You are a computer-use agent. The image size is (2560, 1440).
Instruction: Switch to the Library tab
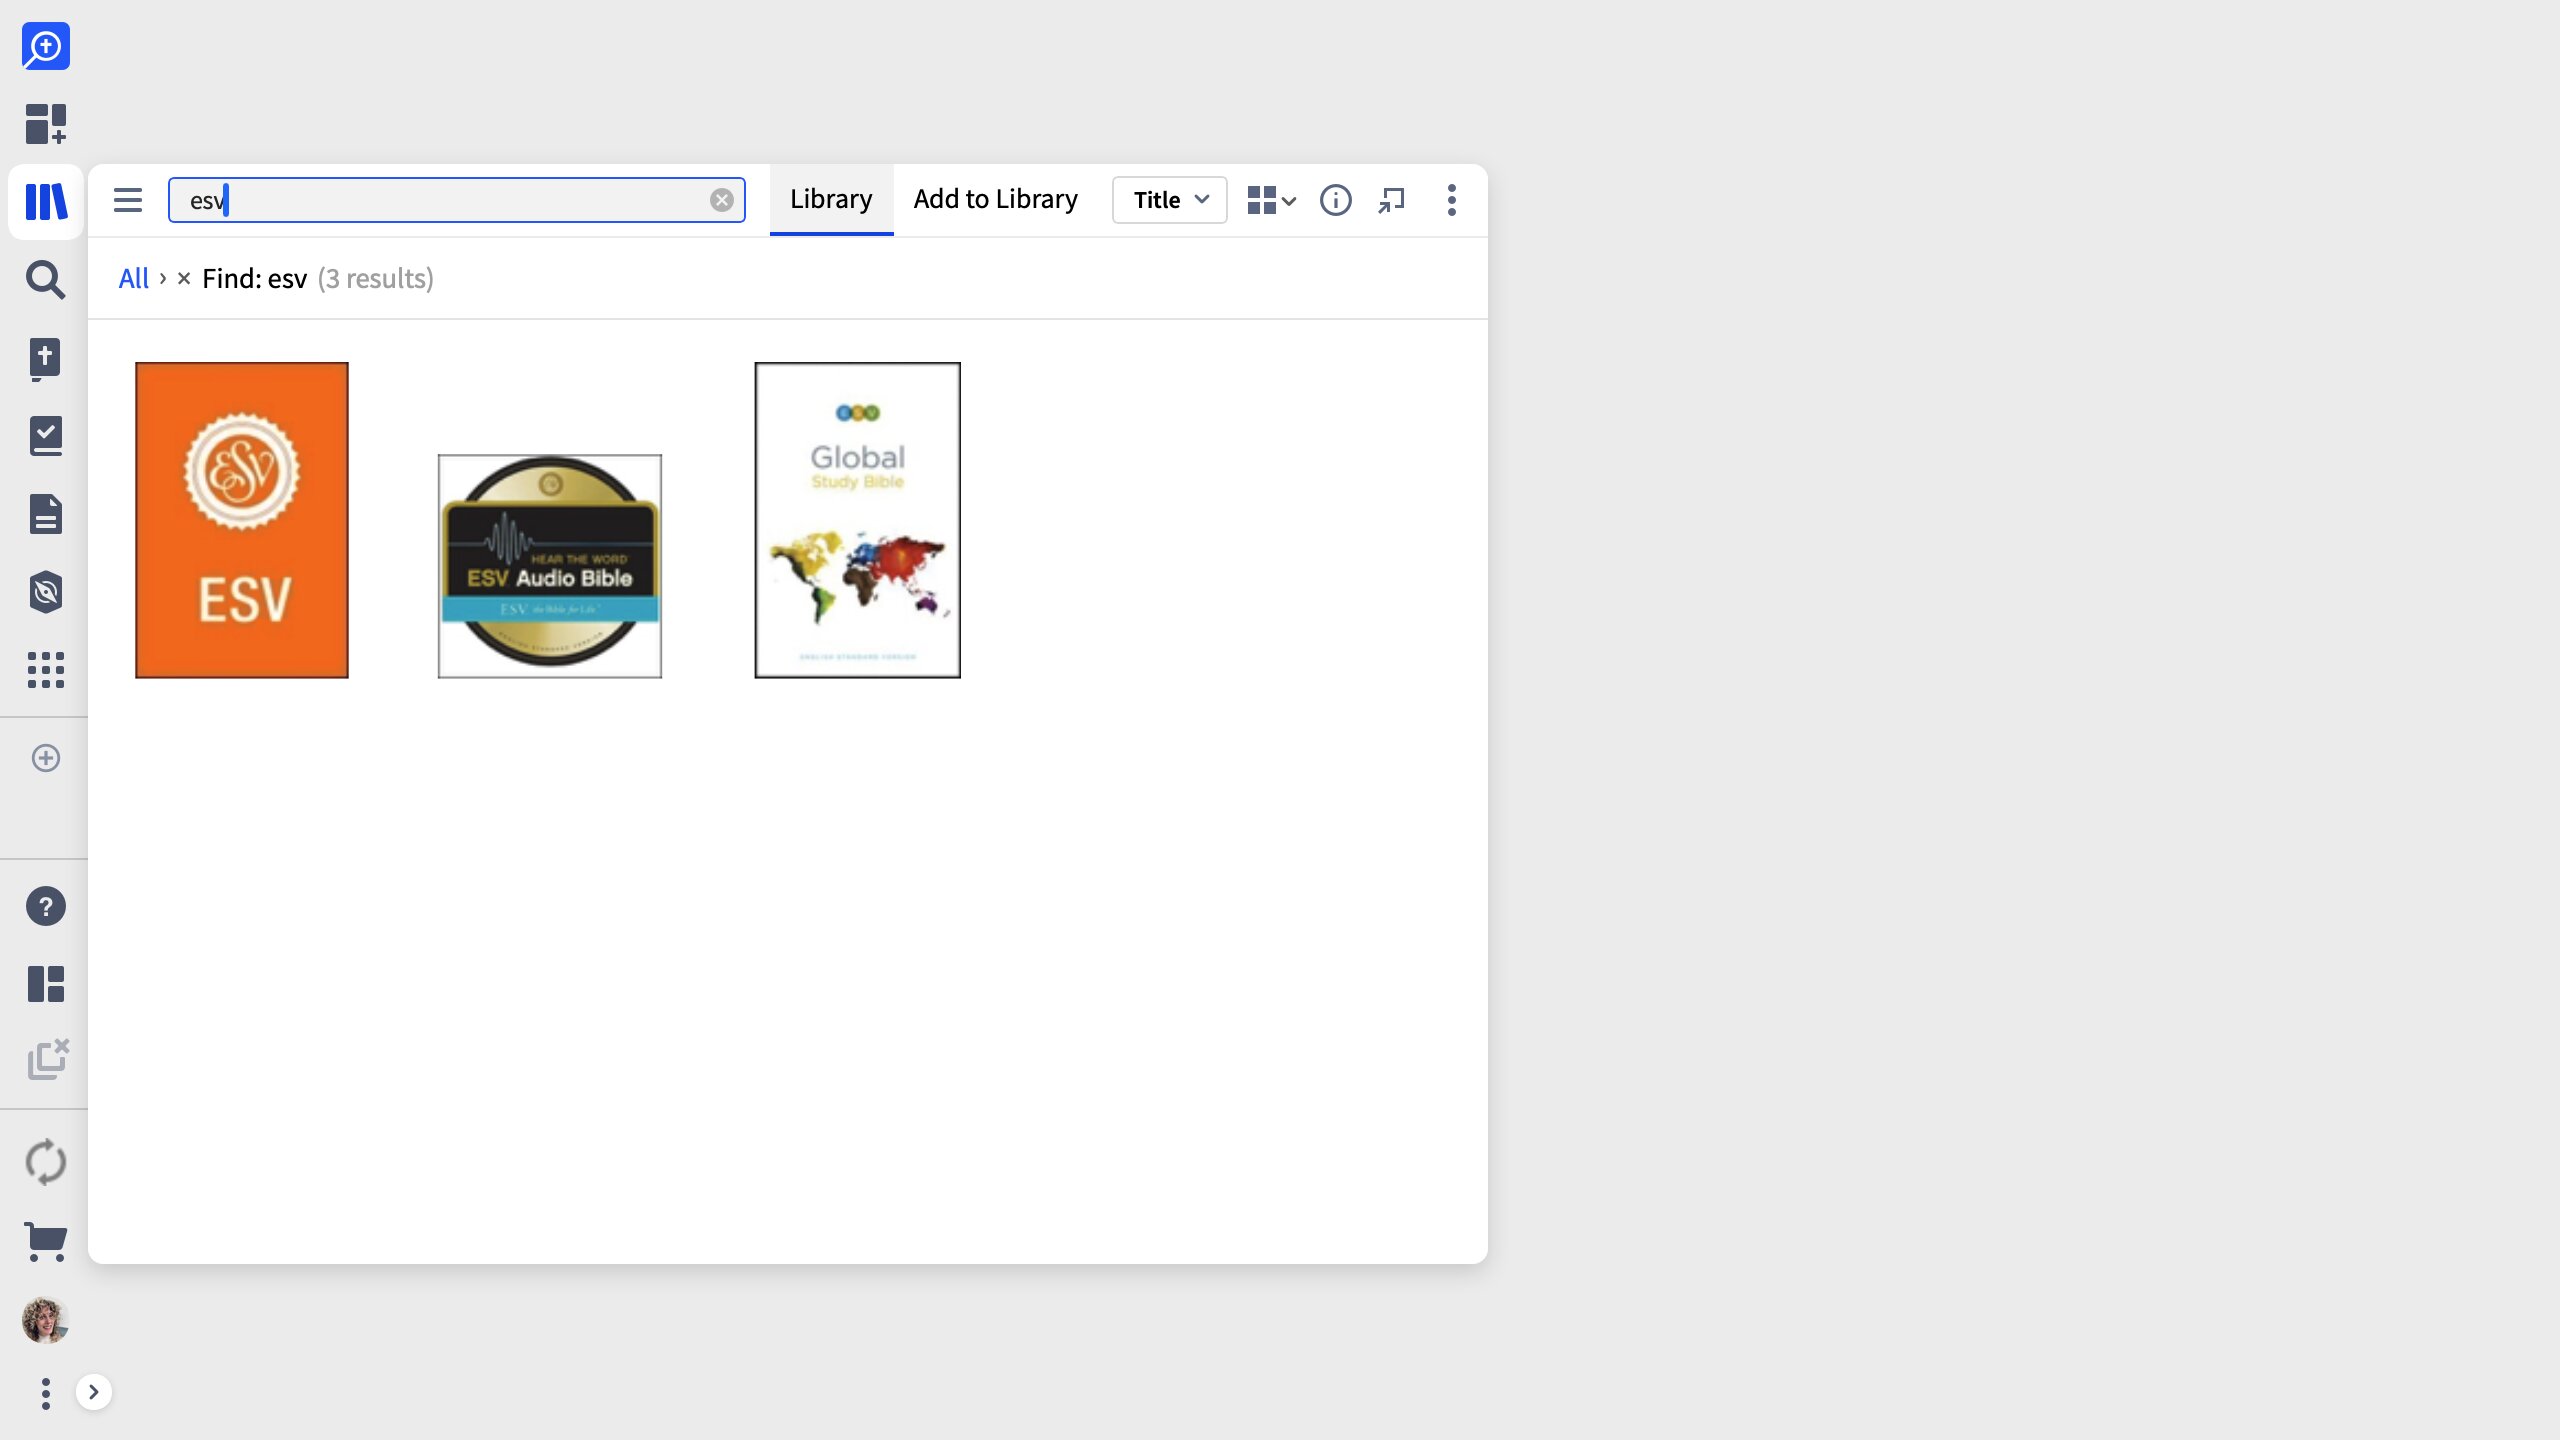[831, 200]
